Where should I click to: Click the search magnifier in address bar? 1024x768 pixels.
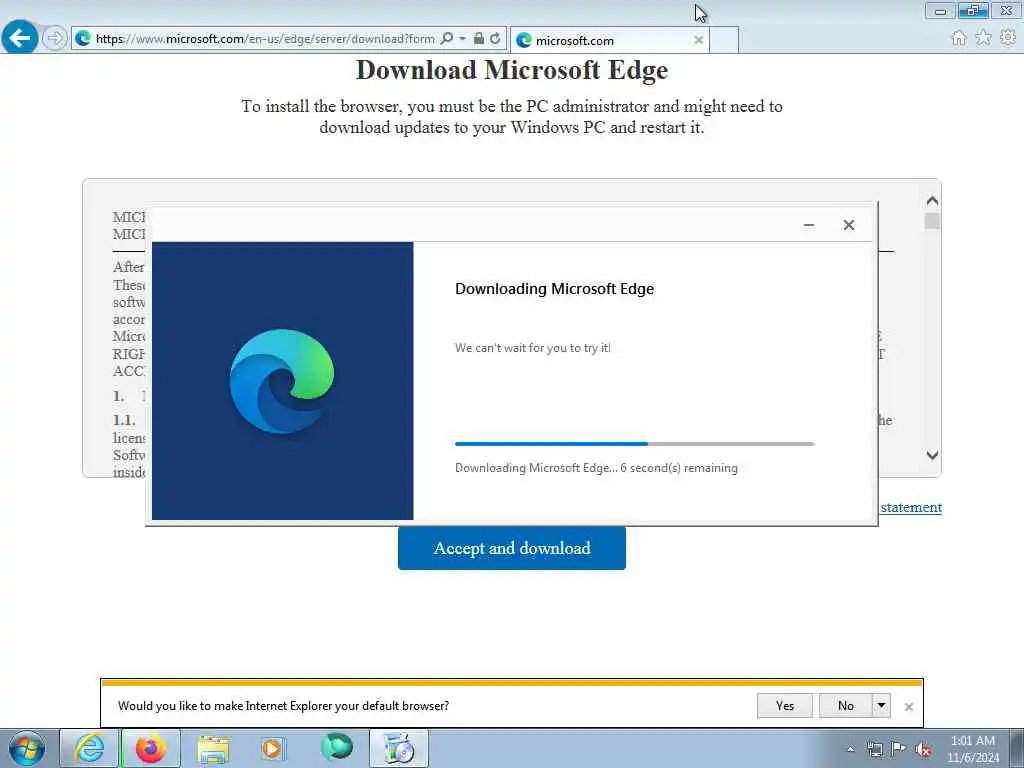[447, 39]
